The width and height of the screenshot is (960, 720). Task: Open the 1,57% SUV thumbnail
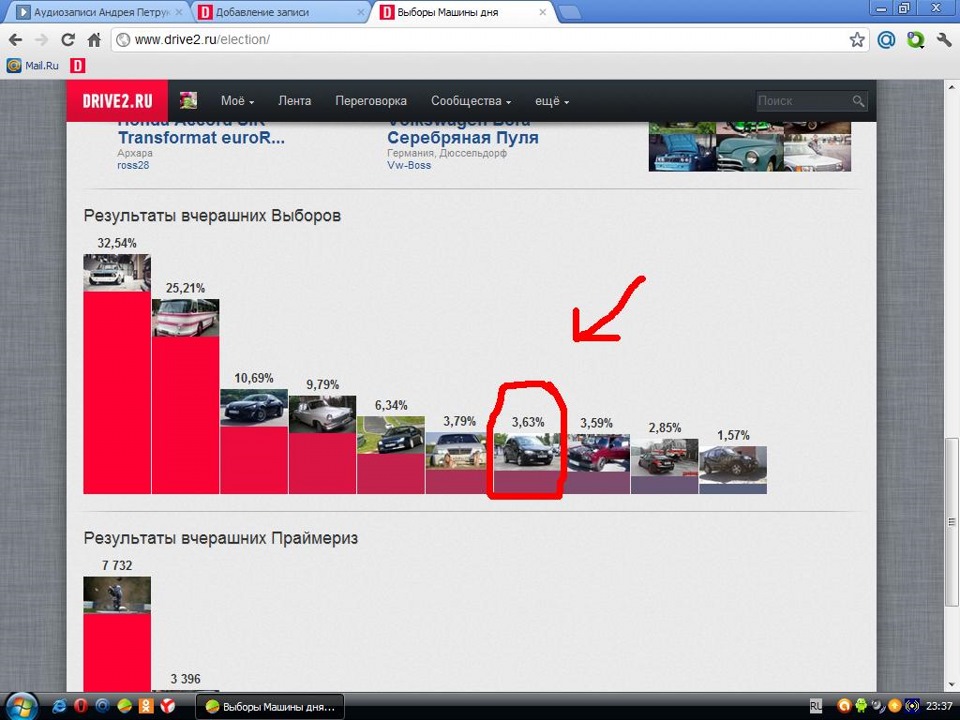pyautogui.click(x=733, y=465)
